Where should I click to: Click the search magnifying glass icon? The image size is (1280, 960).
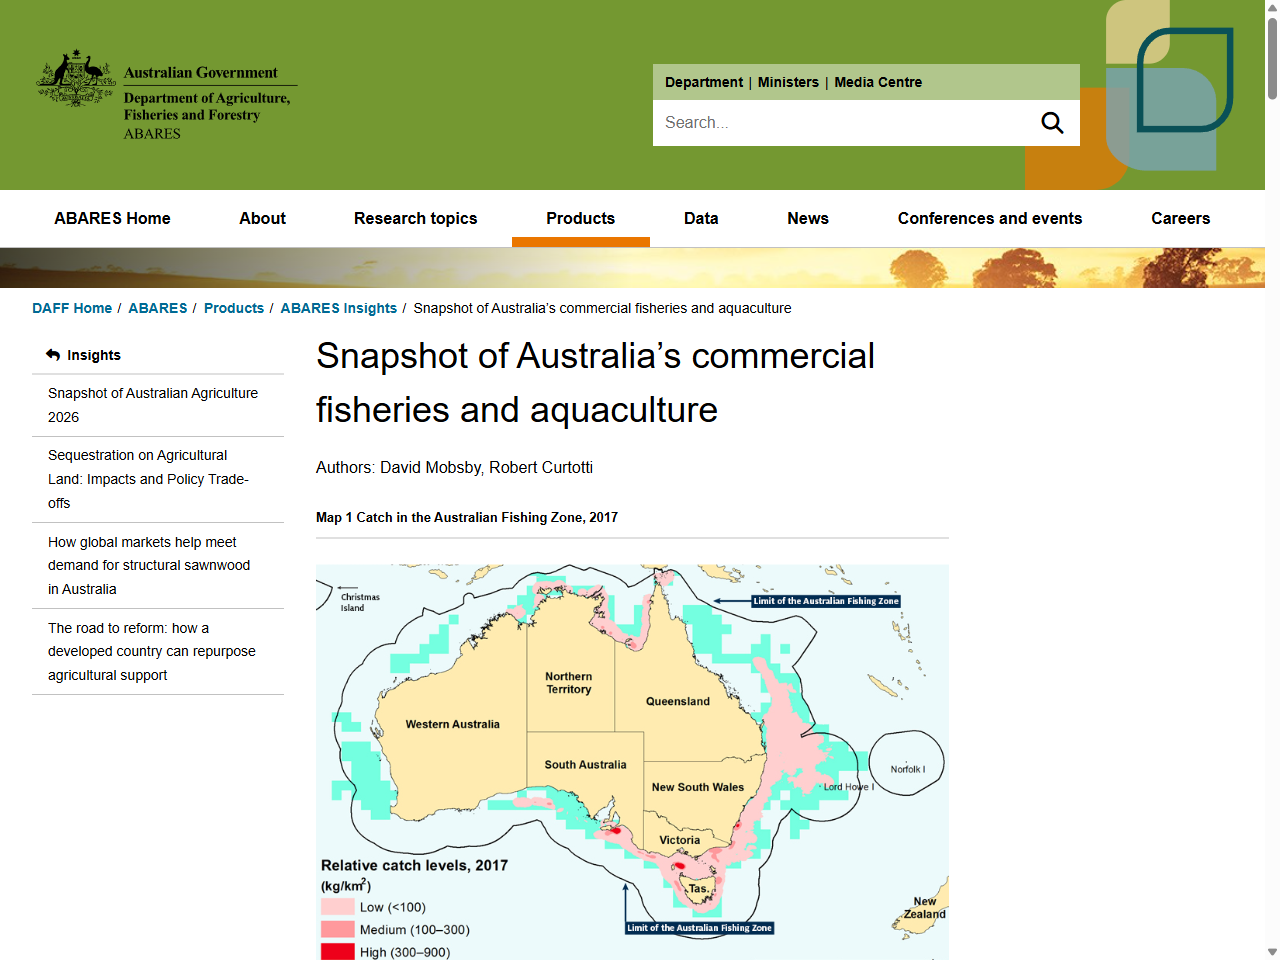pyautogui.click(x=1052, y=122)
